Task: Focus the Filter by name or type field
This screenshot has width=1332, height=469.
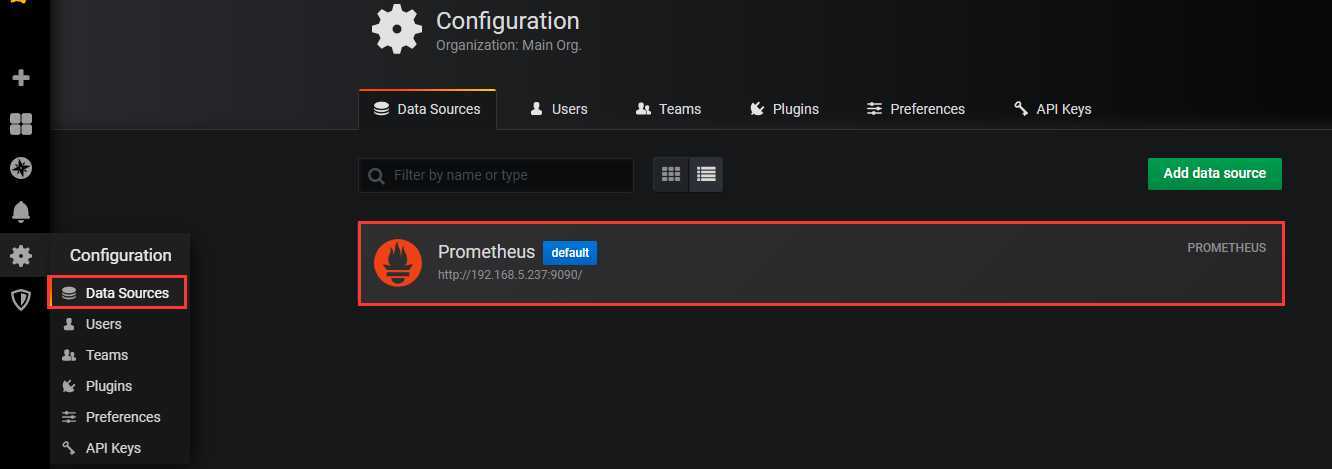Action: [x=496, y=175]
